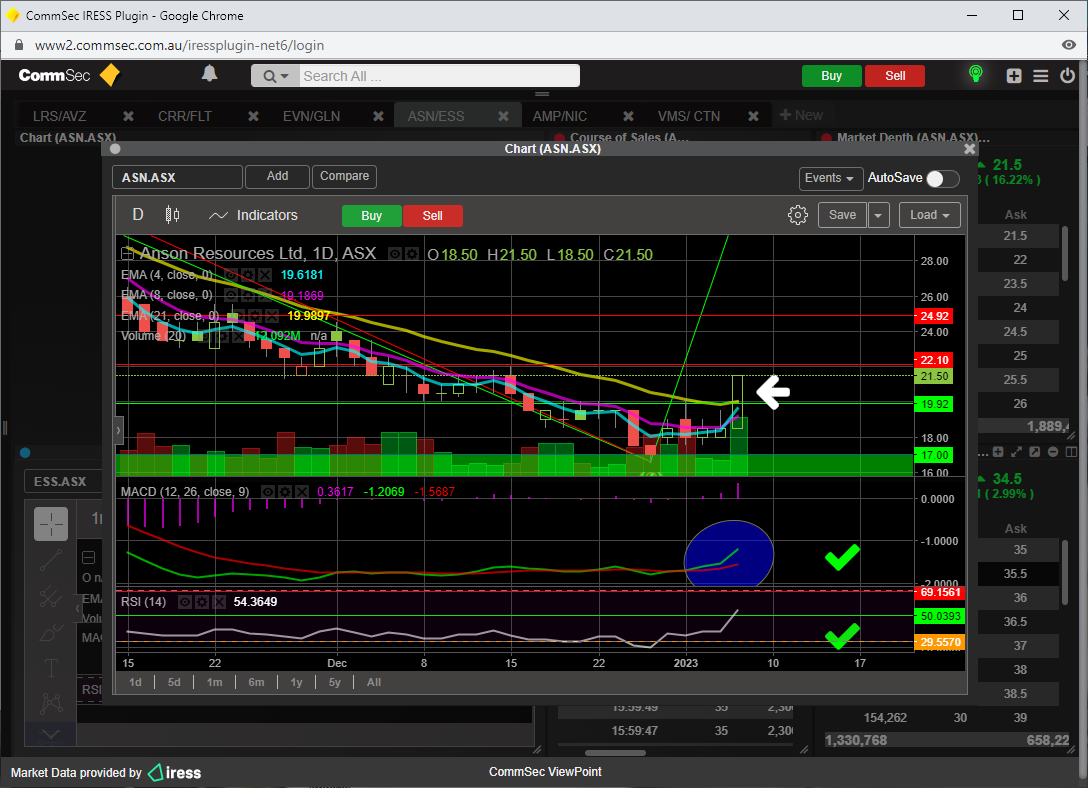The image size is (1088, 788).
Task: Toggle visibility of Anson Resources price series
Action: [x=395, y=254]
